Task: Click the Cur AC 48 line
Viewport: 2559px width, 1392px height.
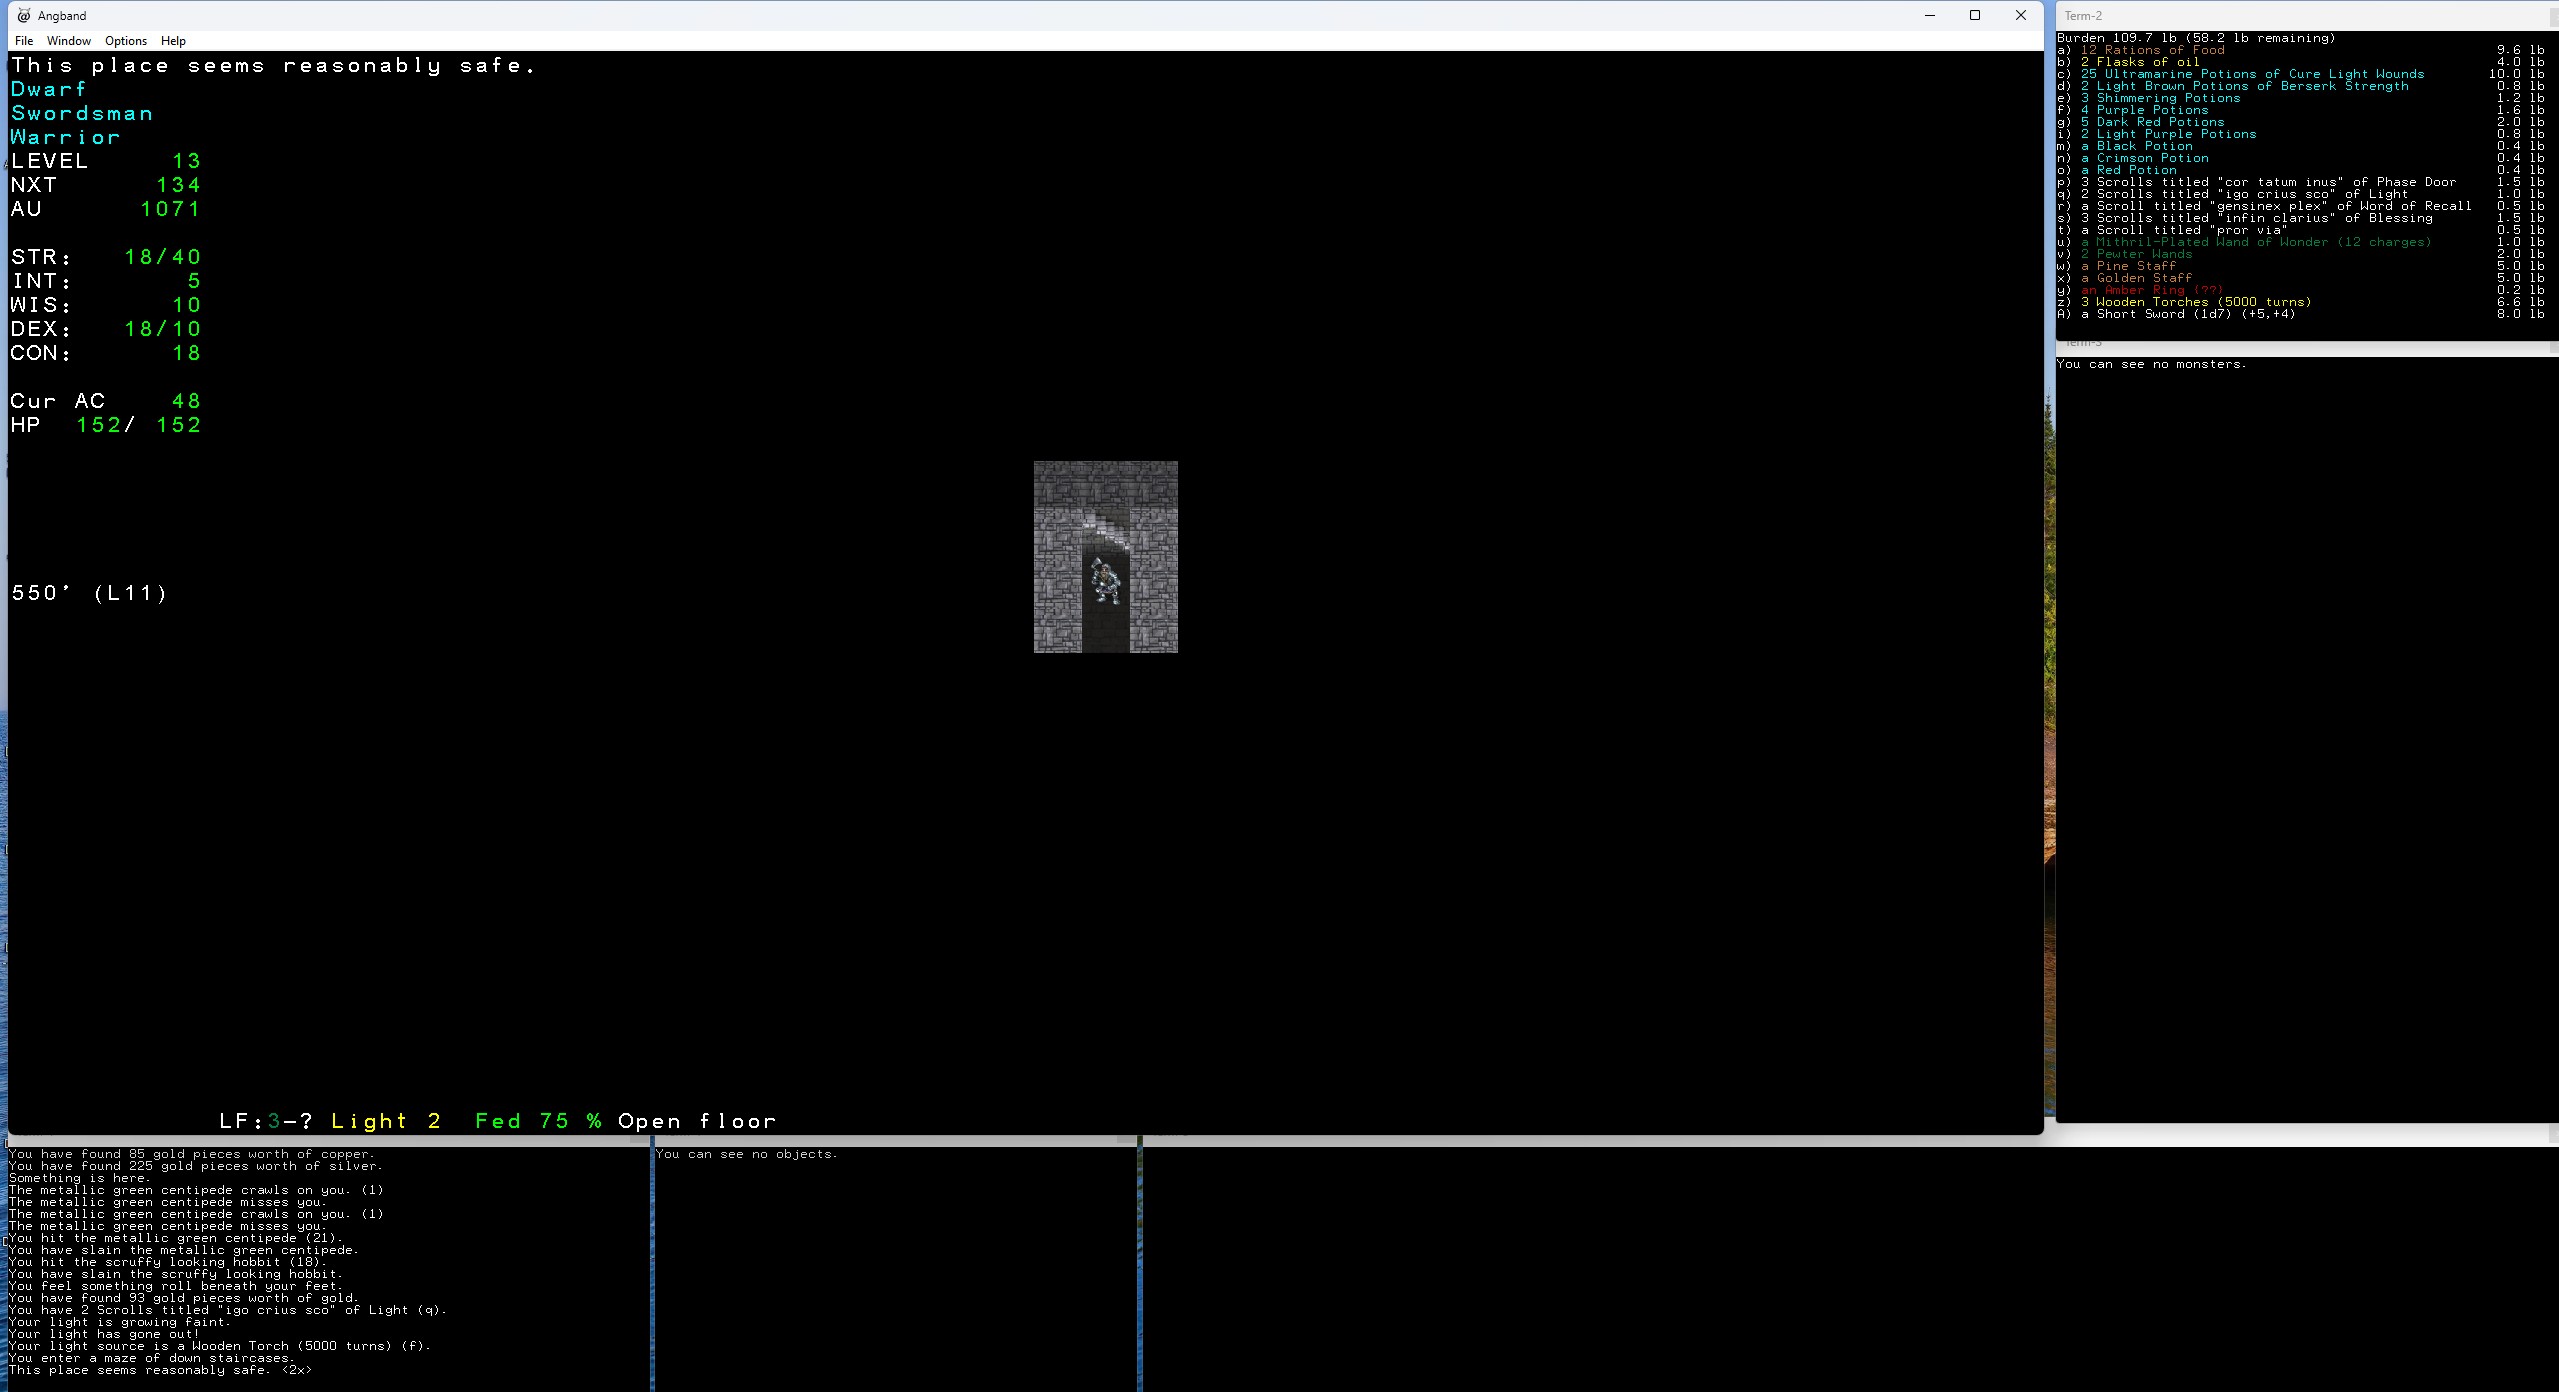Action: (x=106, y=401)
